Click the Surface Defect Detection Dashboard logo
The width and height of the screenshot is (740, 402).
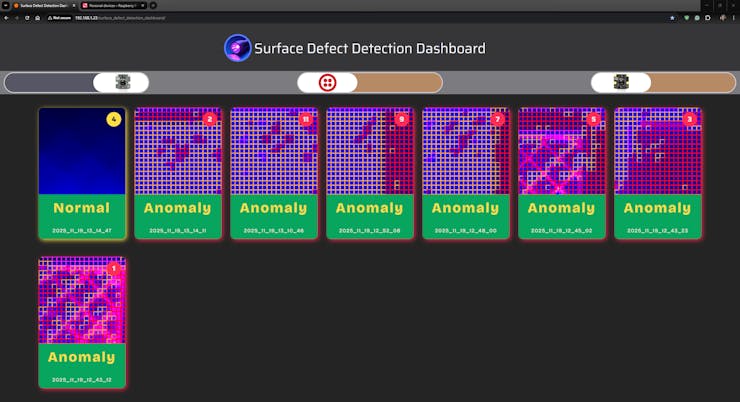[237, 48]
